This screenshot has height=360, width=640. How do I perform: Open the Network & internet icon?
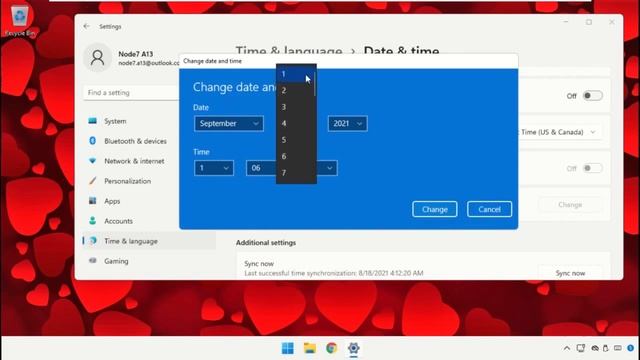[x=93, y=161]
